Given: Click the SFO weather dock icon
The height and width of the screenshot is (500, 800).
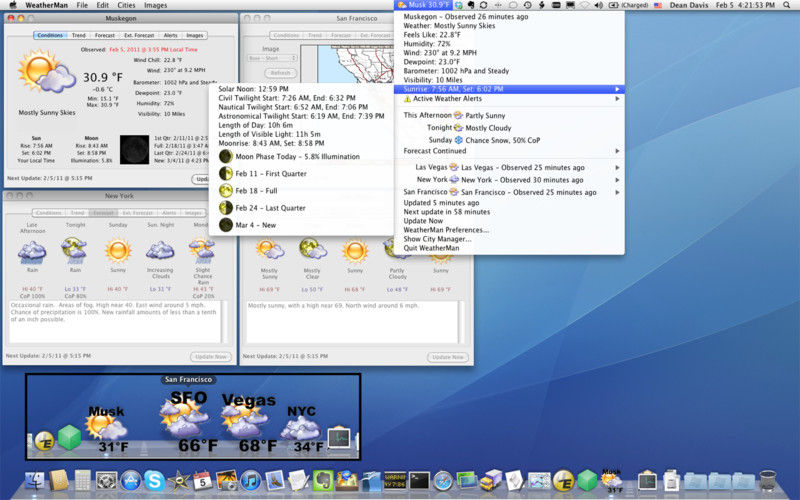Looking at the screenshot, I should (x=188, y=422).
